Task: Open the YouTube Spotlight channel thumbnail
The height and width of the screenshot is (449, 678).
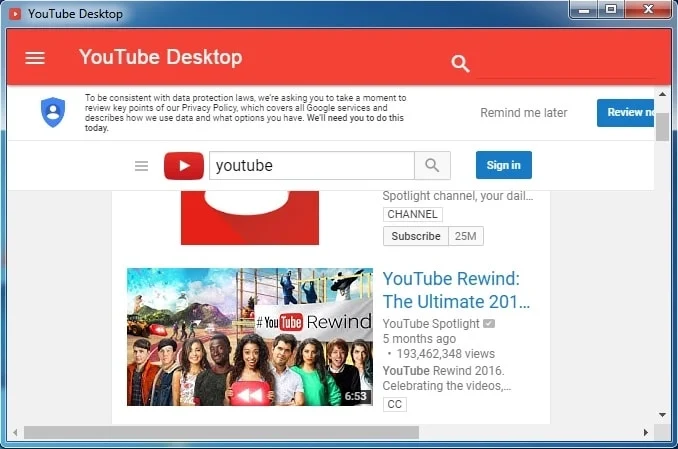Action: click(250, 218)
